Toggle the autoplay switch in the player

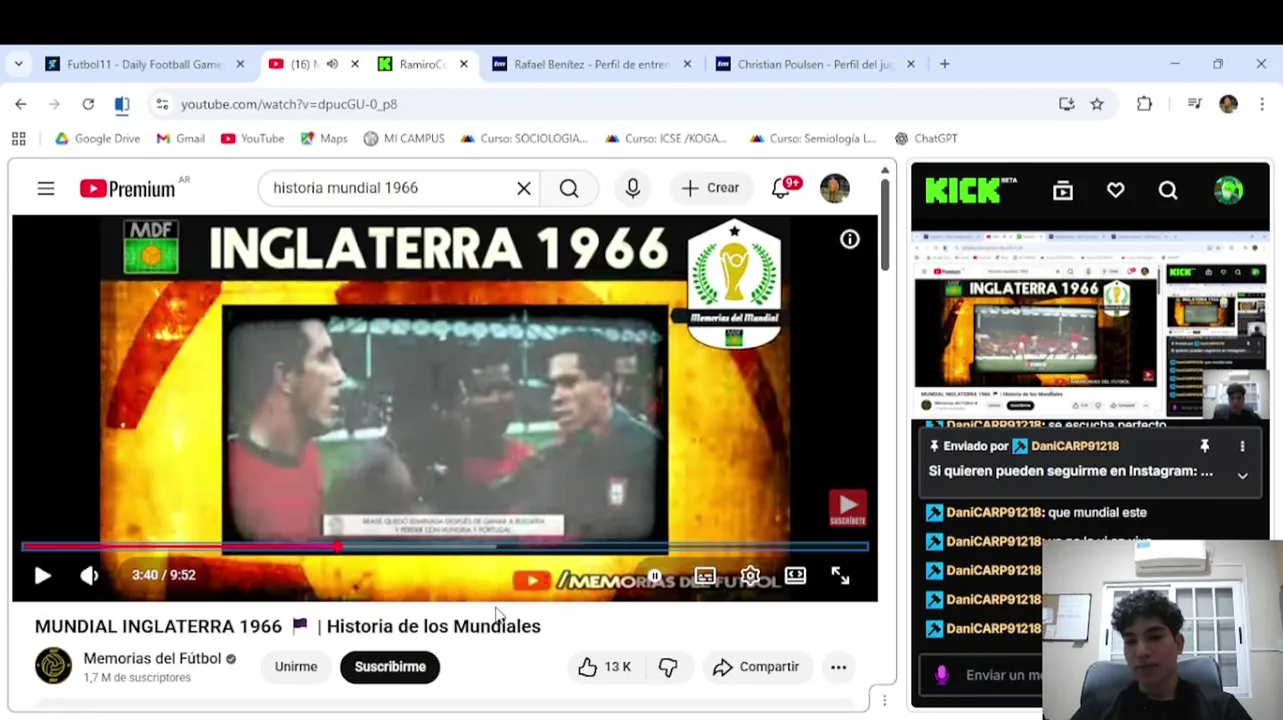653,576
